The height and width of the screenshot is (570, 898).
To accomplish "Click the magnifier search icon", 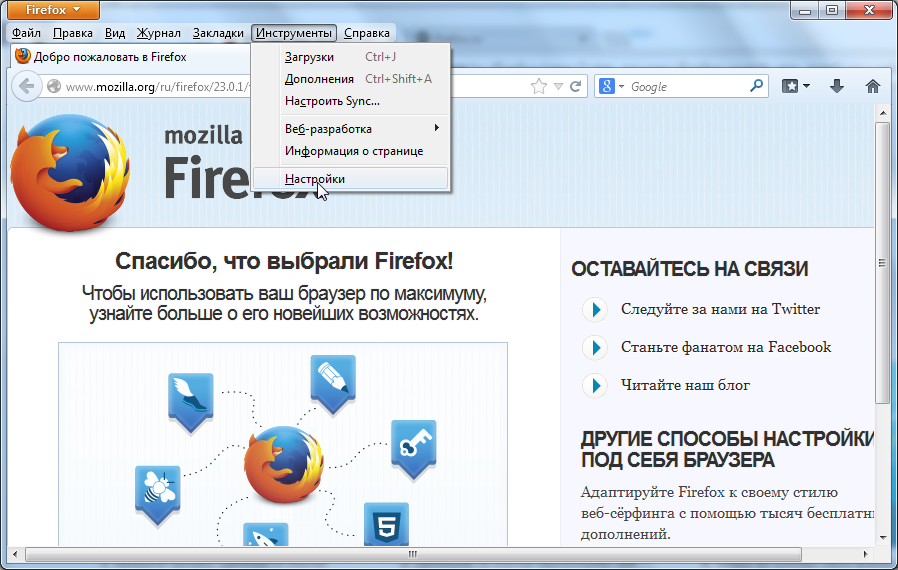I will click(757, 86).
